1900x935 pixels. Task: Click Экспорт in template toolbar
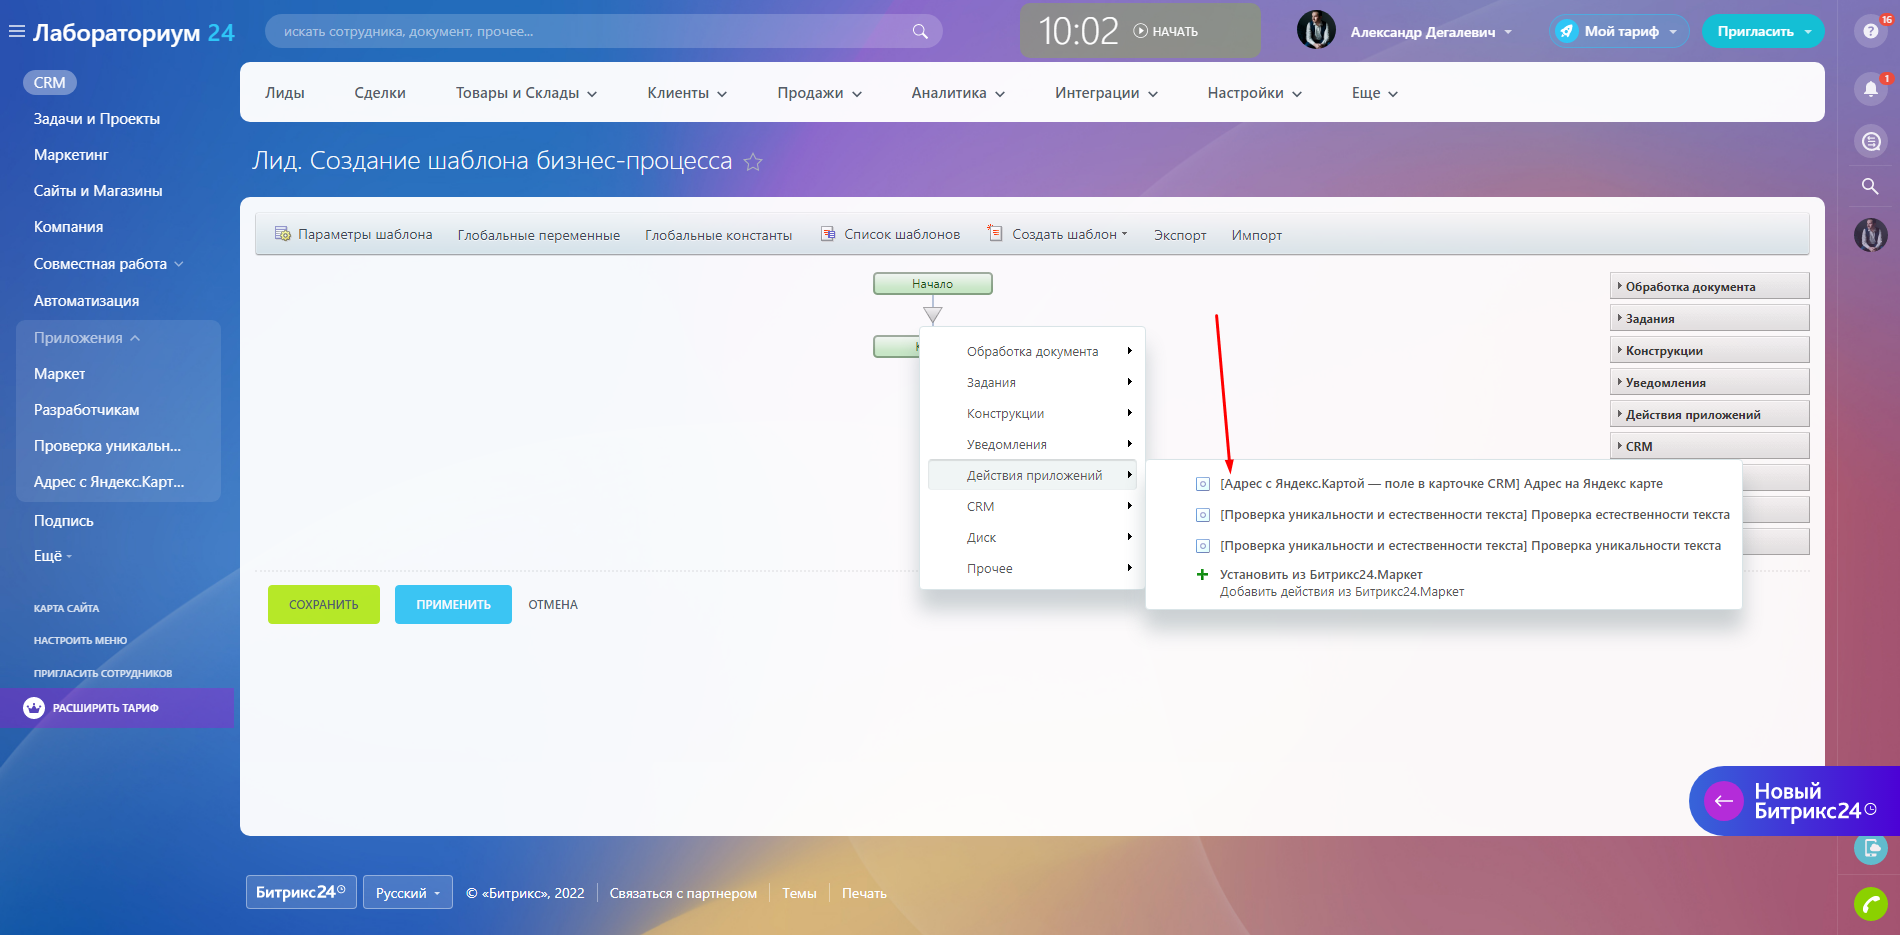tap(1180, 235)
